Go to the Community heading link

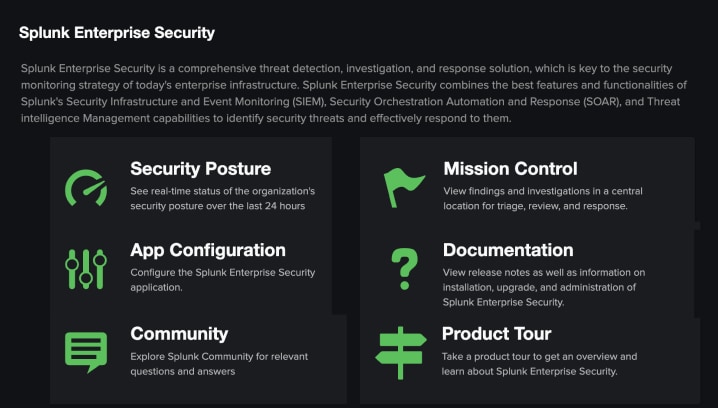179,333
